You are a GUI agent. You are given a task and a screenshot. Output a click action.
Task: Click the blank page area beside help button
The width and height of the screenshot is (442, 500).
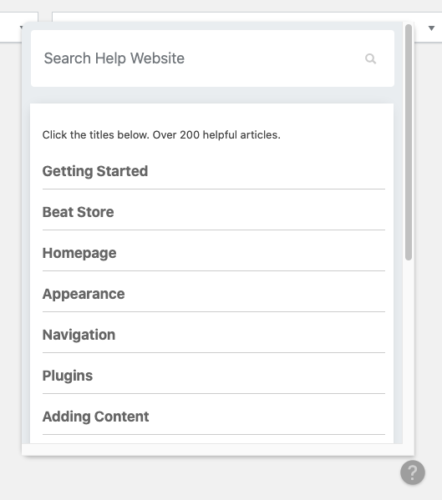coord(200,477)
